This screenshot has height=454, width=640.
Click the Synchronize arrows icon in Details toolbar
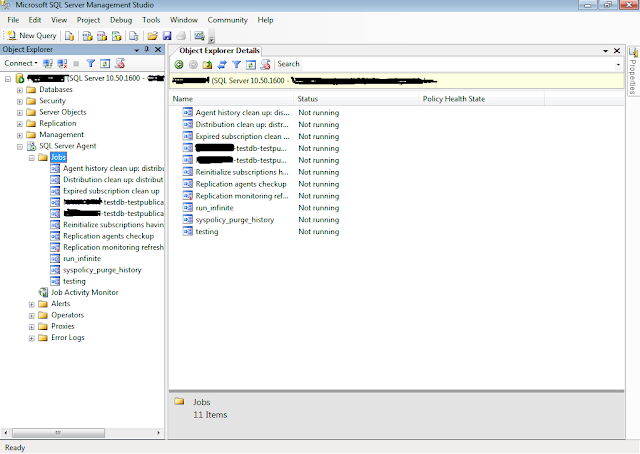tap(222, 65)
